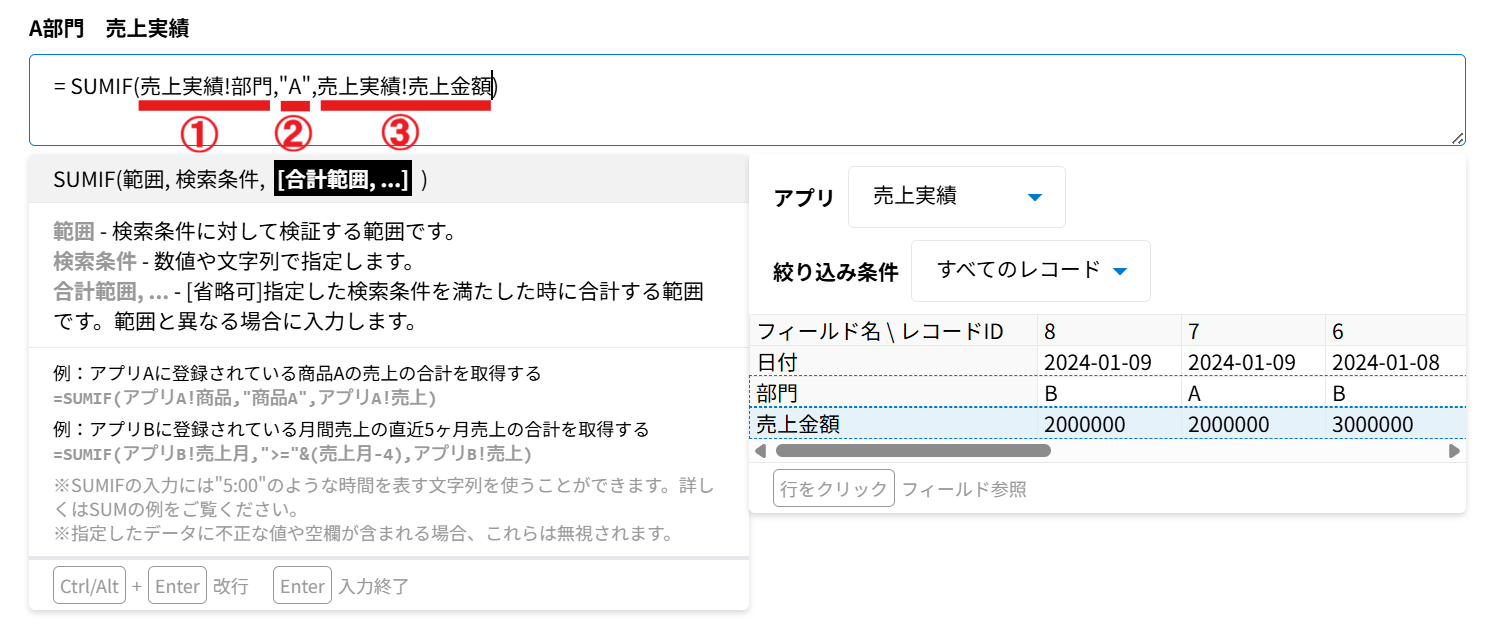
Task: Click the 行をクリック key hint
Action: click(x=833, y=489)
